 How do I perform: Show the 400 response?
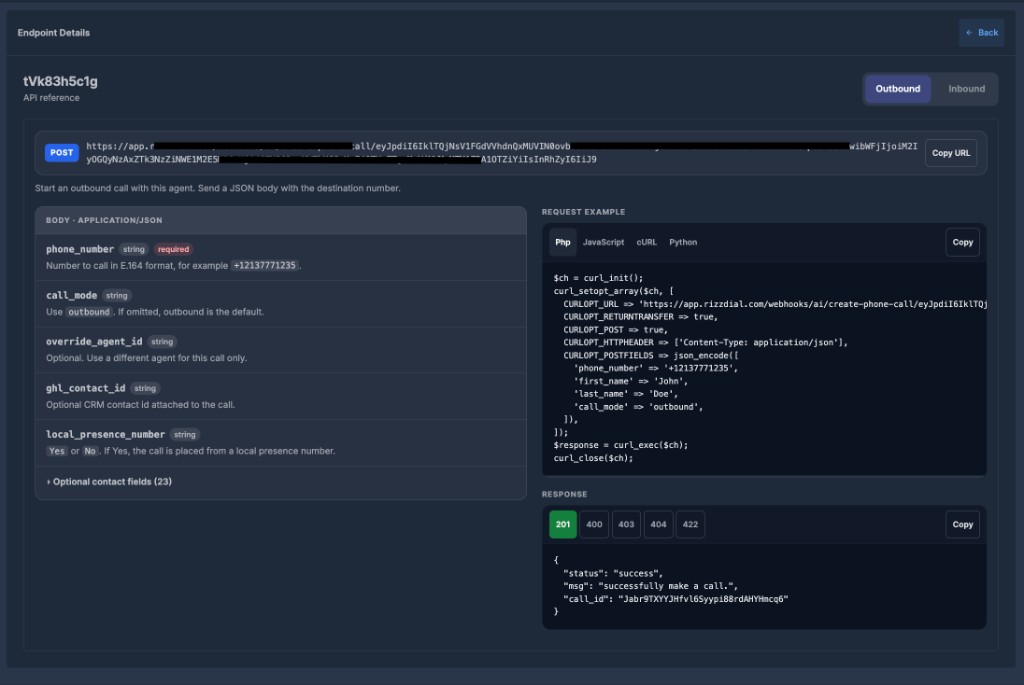(x=594, y=524)
